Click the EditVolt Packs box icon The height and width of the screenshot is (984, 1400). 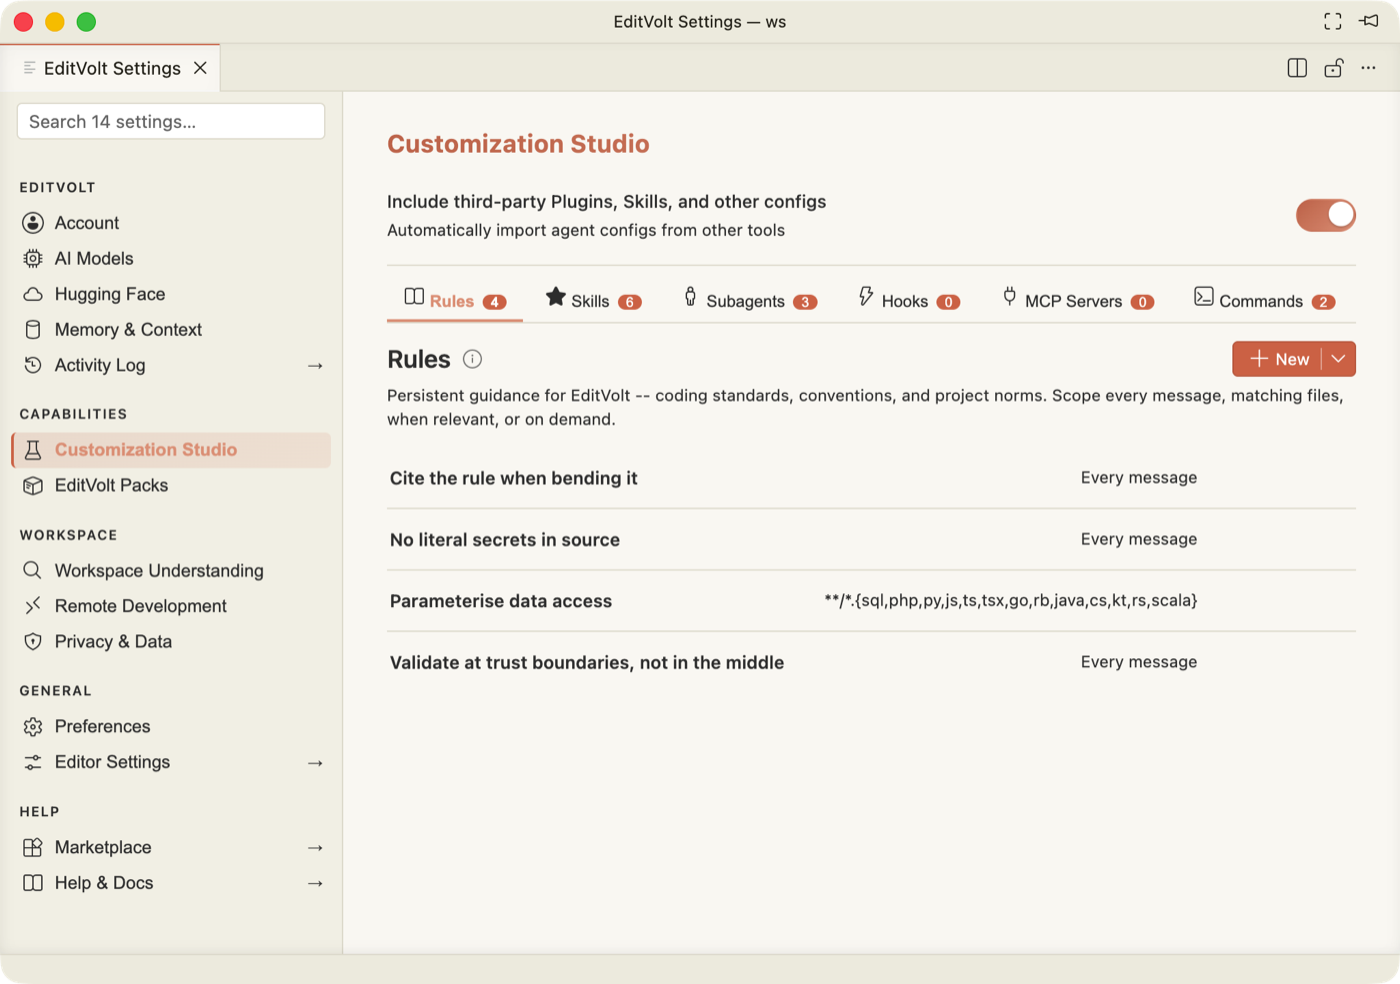(33, 486)
